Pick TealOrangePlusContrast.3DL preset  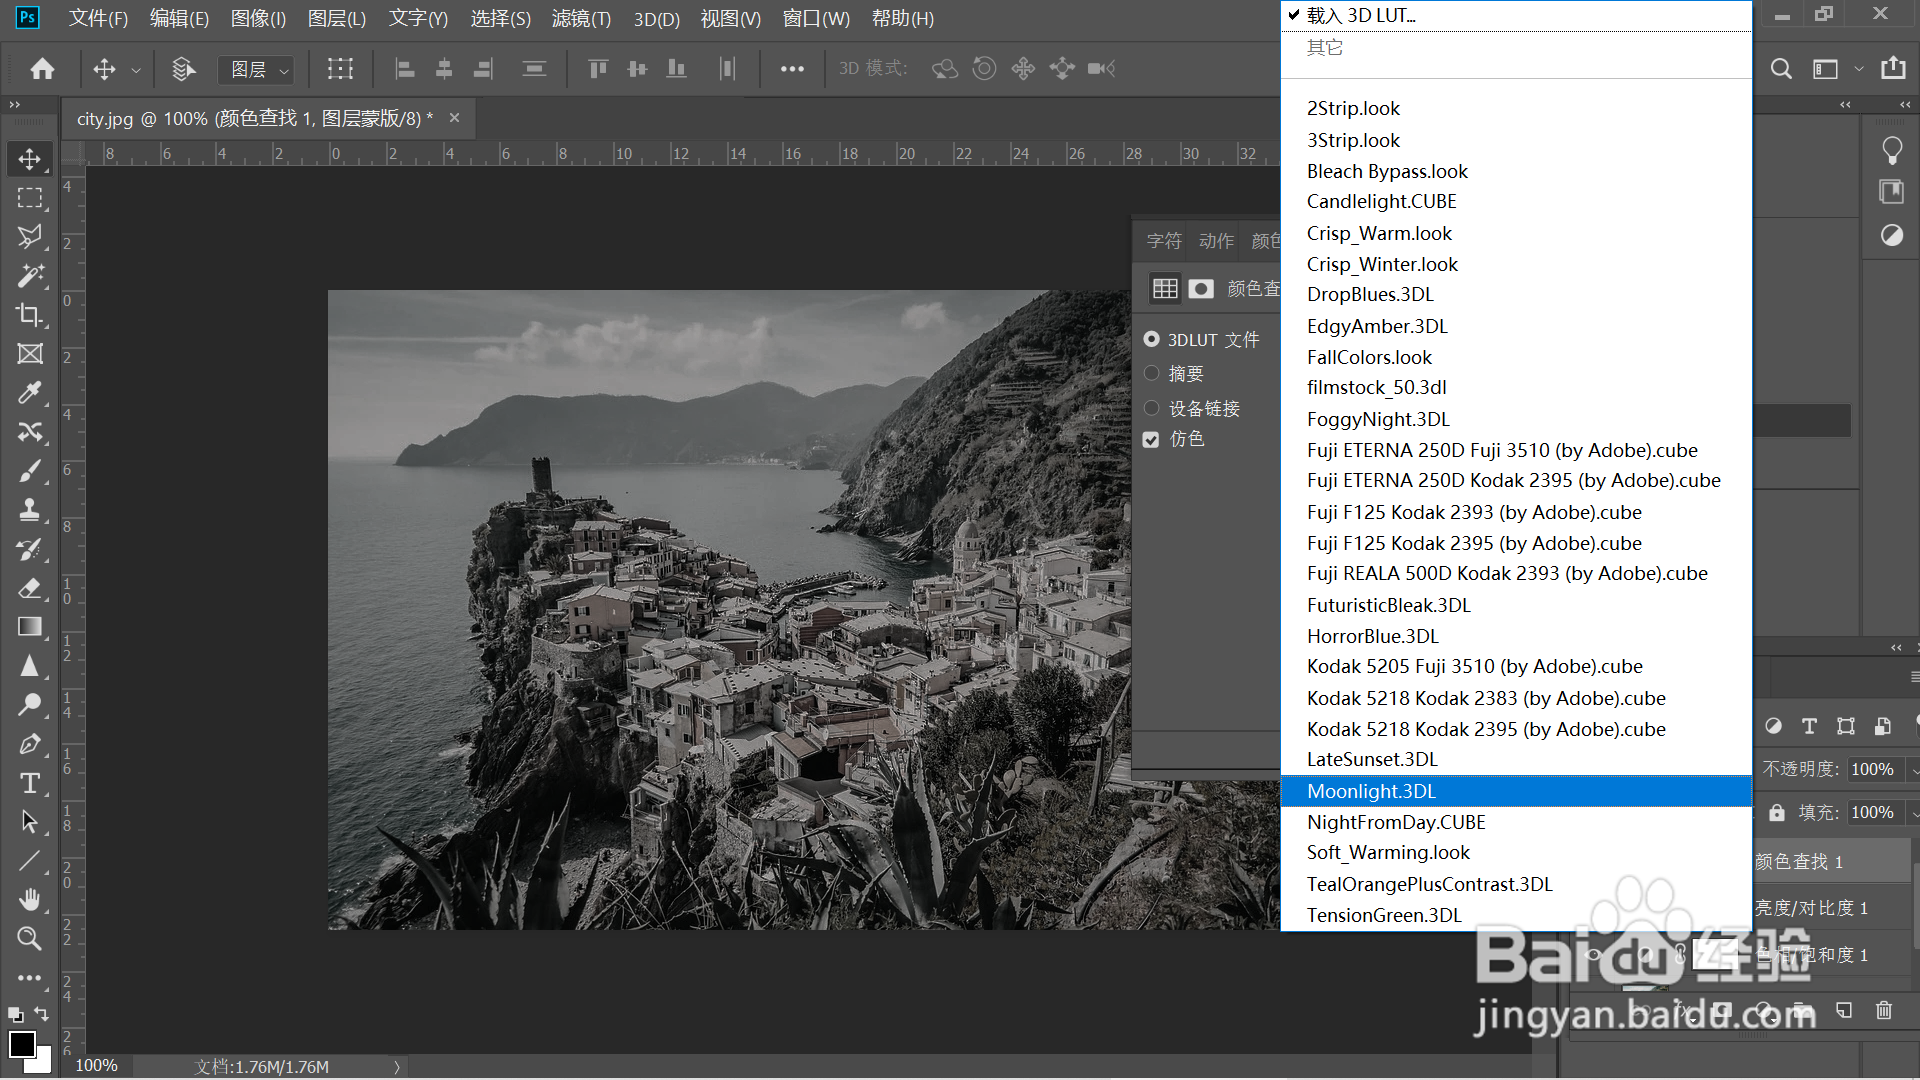pos(1429,884)
